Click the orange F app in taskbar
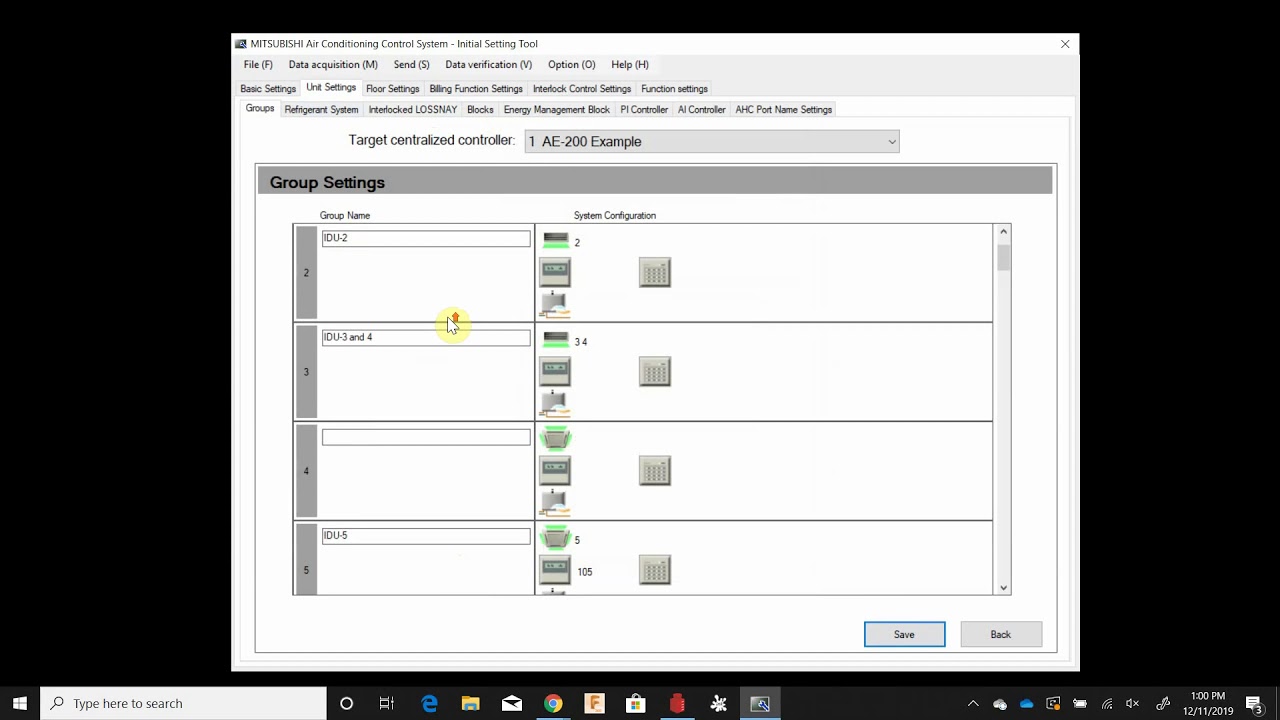This screenshot has height=720, width=1280. [x=594, y=703]
